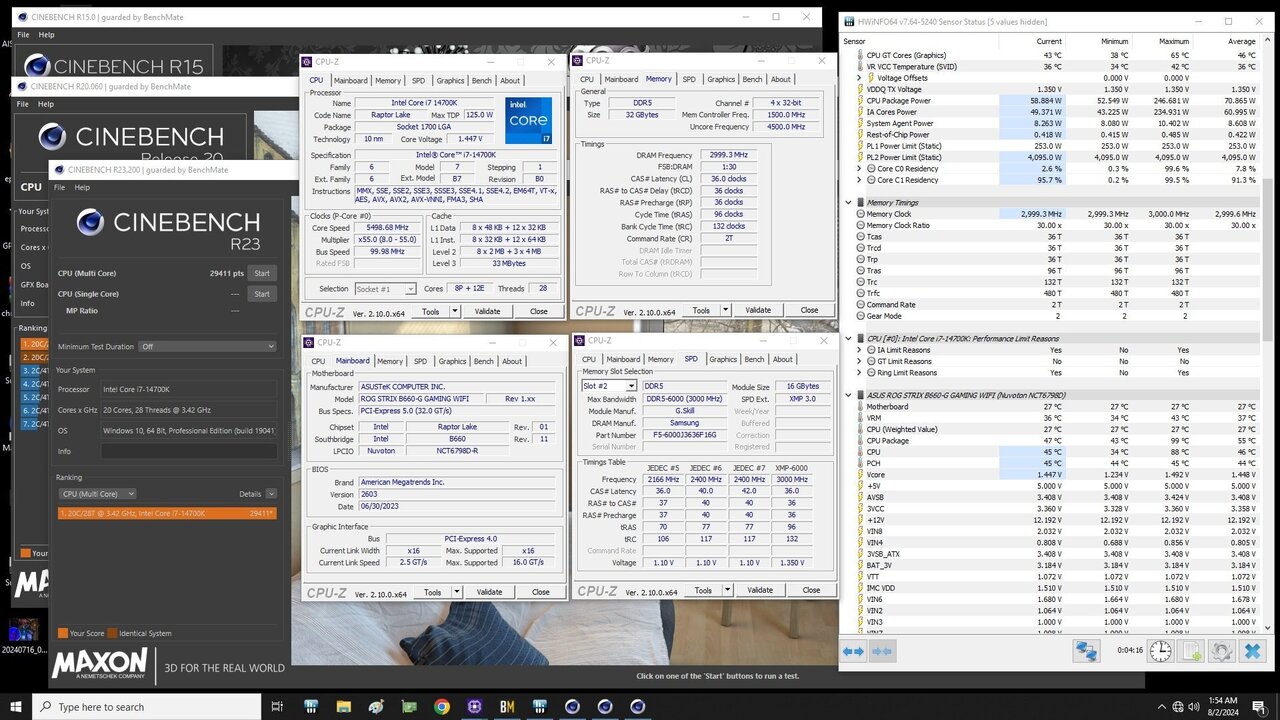The width and height of the screenshot is (1280, 720).
Task: Open the purple app icon in taskbar
Action: (x=474, y=707)
